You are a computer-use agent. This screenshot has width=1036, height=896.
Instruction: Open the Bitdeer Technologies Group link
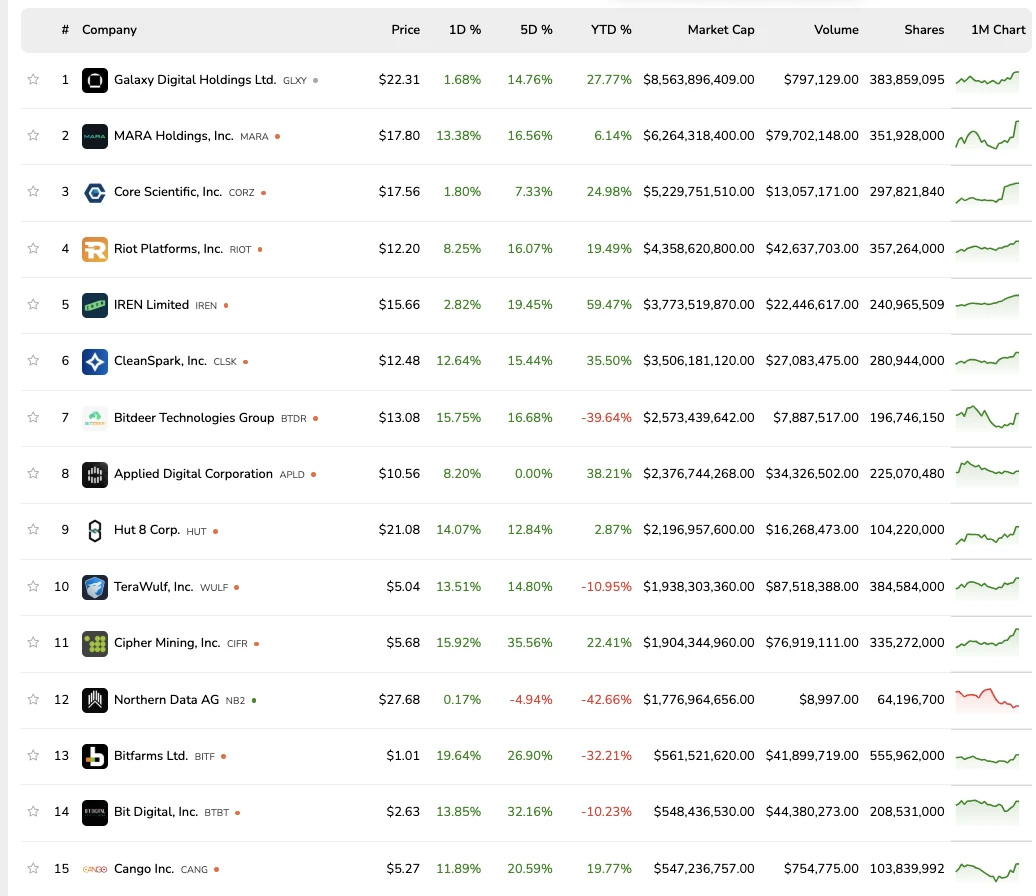point(193,418)
